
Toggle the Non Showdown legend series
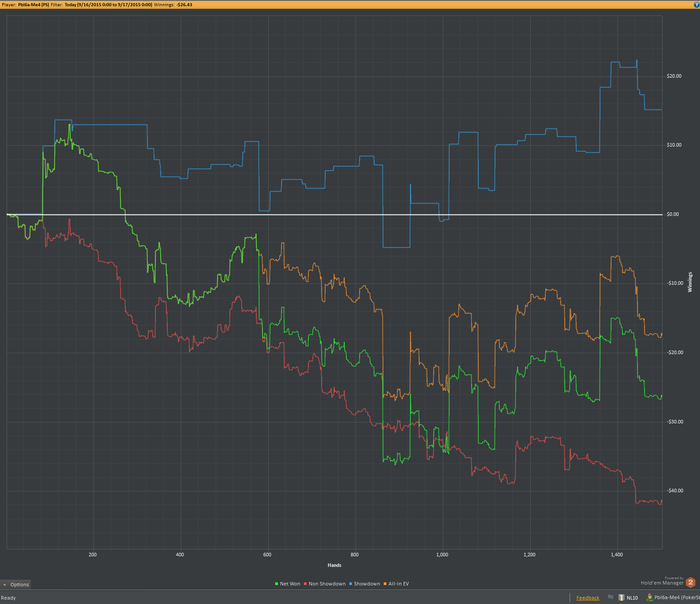(x=325, y=584)
